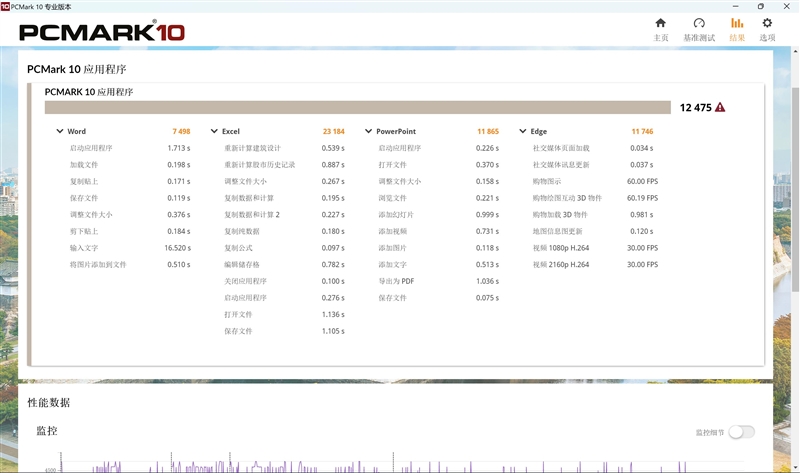Click the PCMark 10 应用程序 page heading

click(77, 69)
